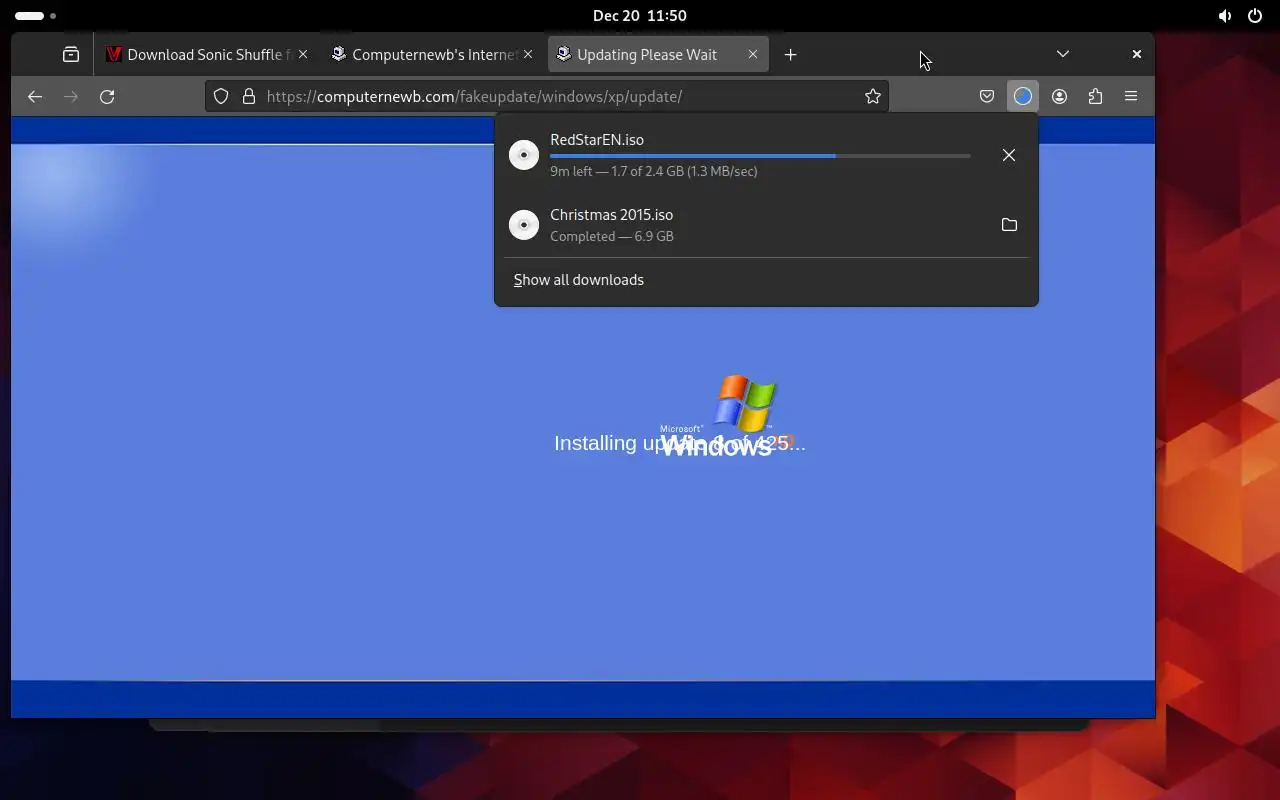Open the Firefox account icon
The image size is (1280, 800).
(x=1059, y=97)
